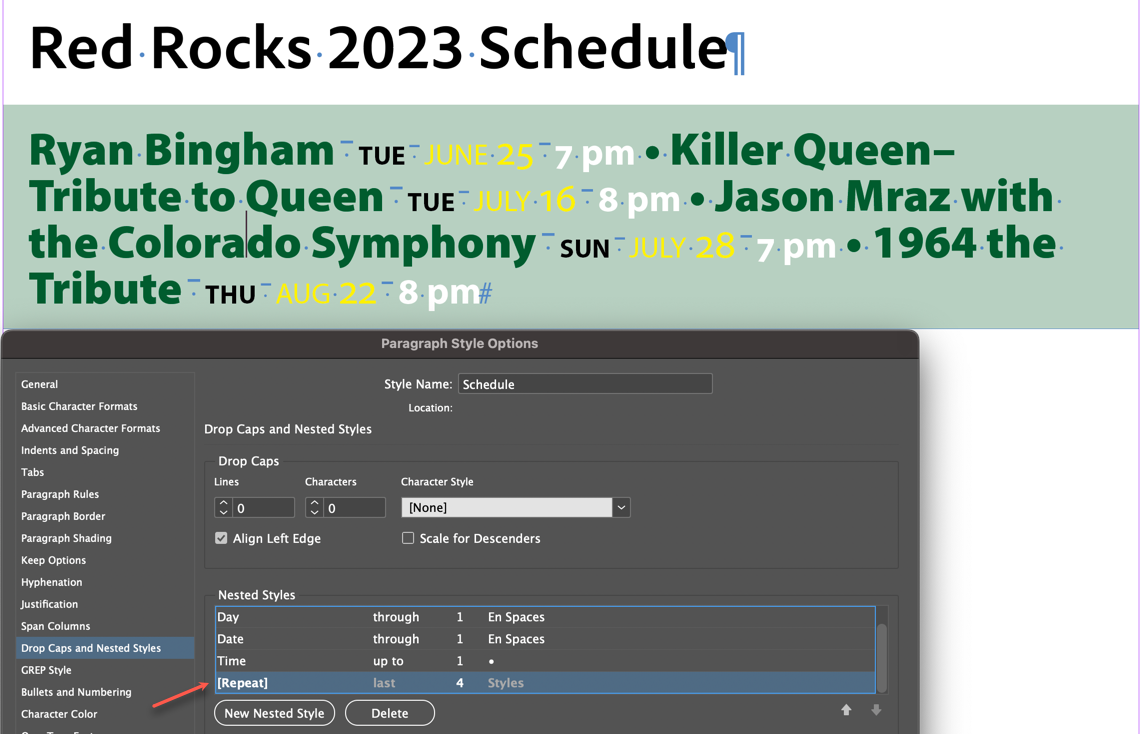Select Character Color in the sidebar
The width and height of the screenshot is (1142, 734).
59,714
